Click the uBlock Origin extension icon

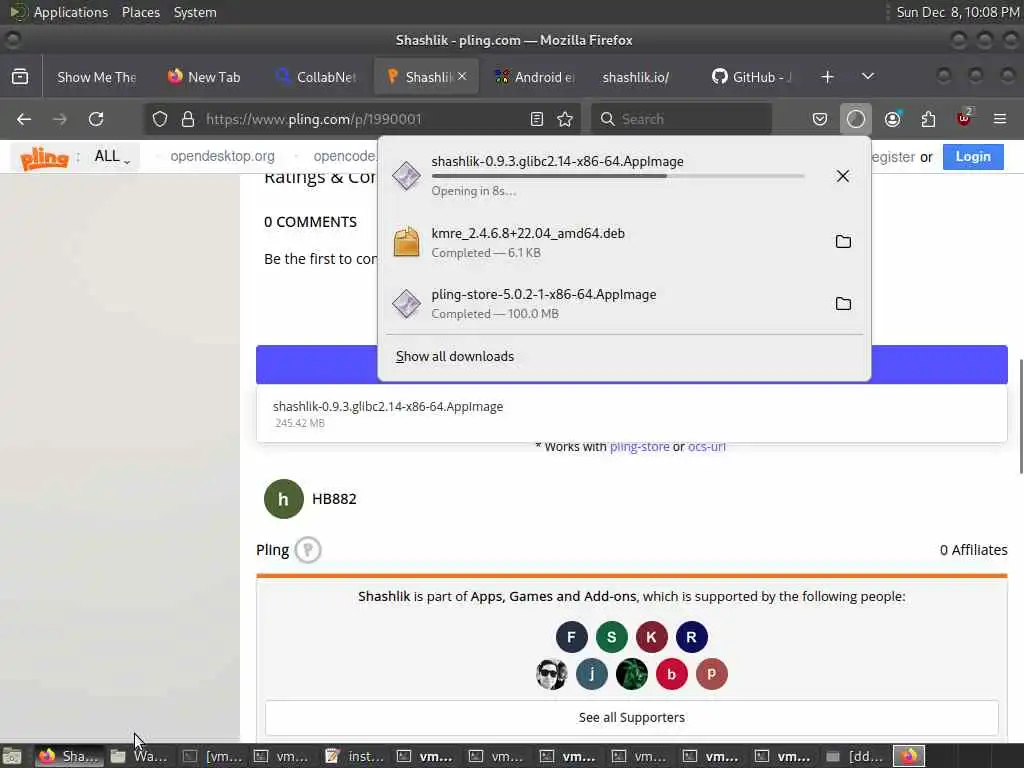[x=964, y=119]
